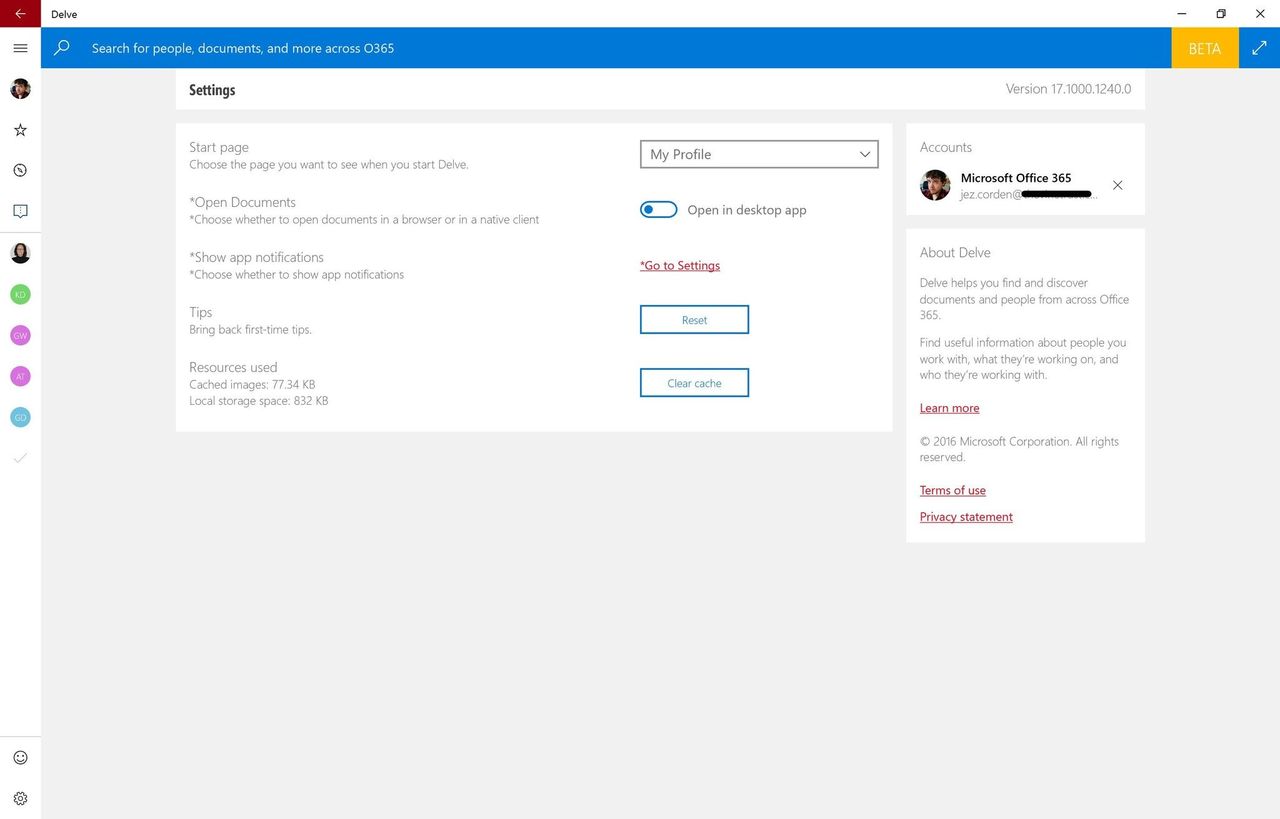Close the Delve window

(x=1260, y=14)
